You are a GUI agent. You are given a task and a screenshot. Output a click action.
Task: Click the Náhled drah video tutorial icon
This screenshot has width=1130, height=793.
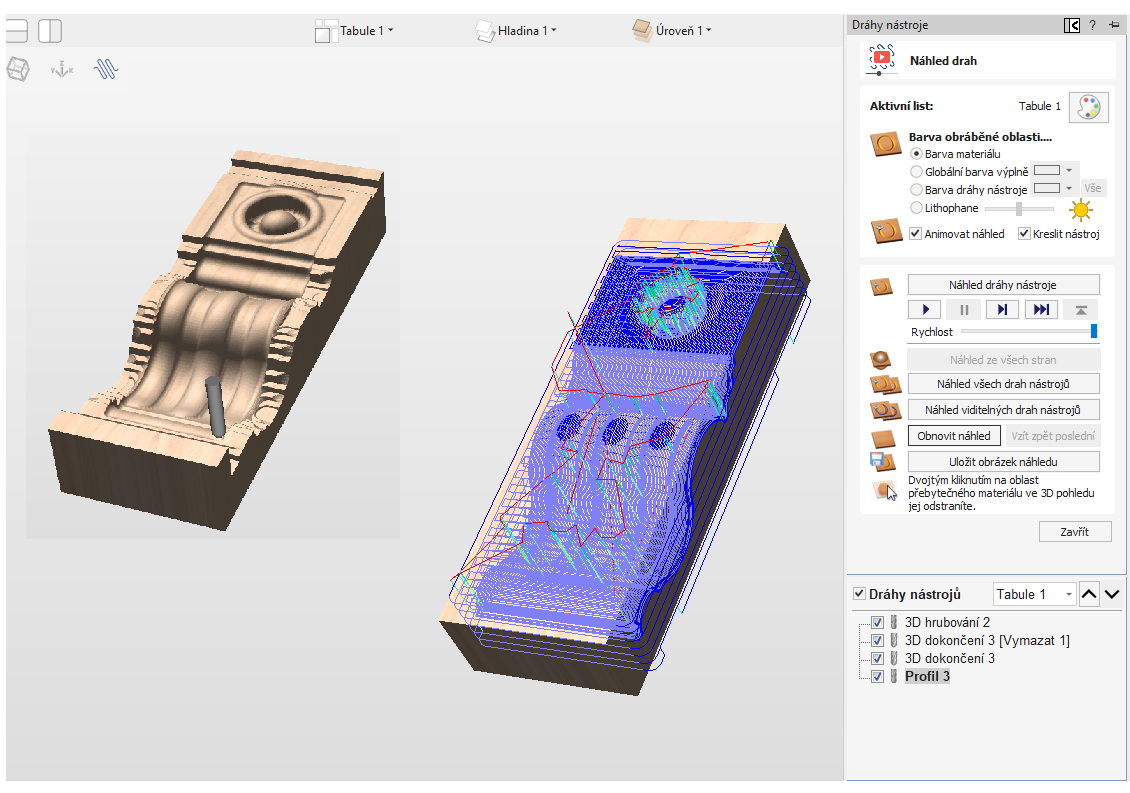pos(880,60)
